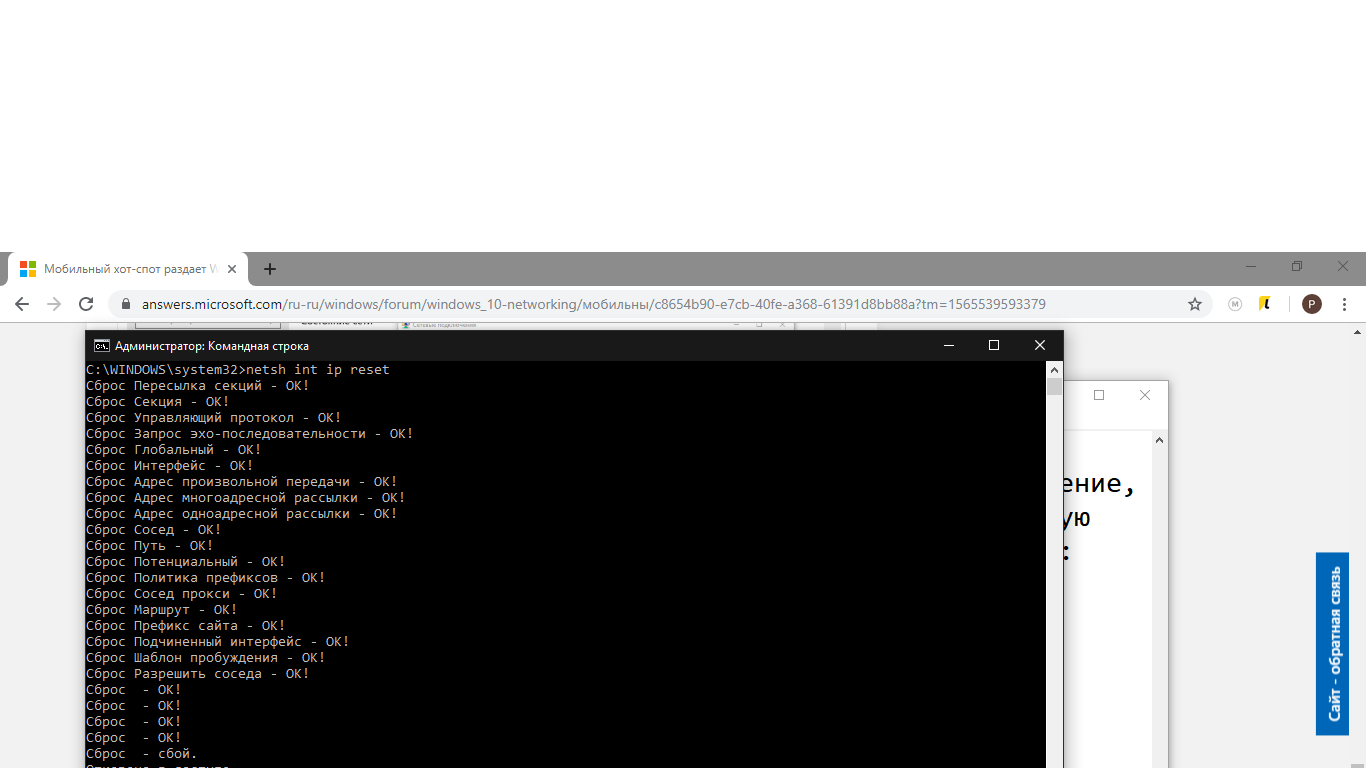Screen dimensions: 1366x768
Task: Click the netsh int ip reset command line
Action: [238, 370]
